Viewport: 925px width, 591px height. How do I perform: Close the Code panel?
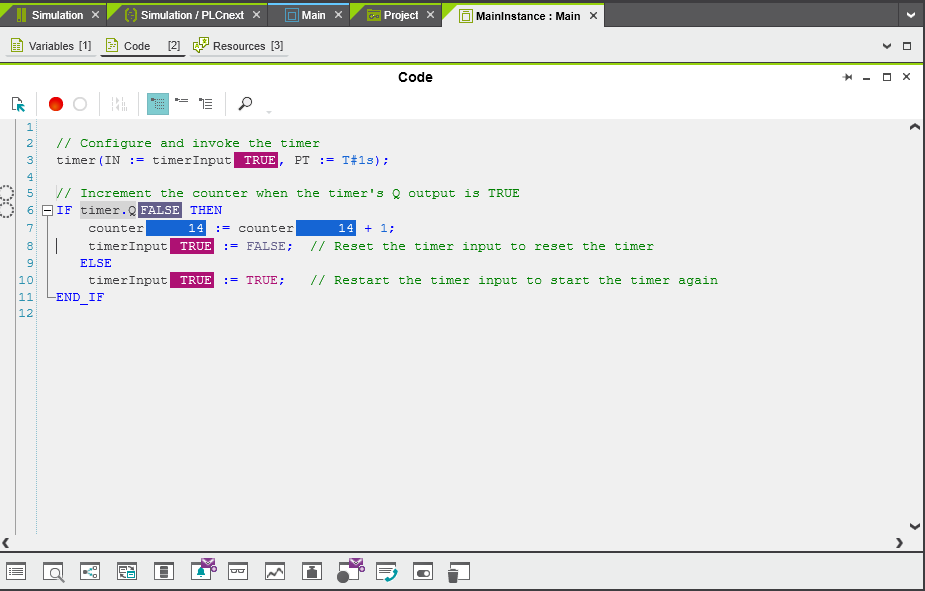(x=907, y=77)
